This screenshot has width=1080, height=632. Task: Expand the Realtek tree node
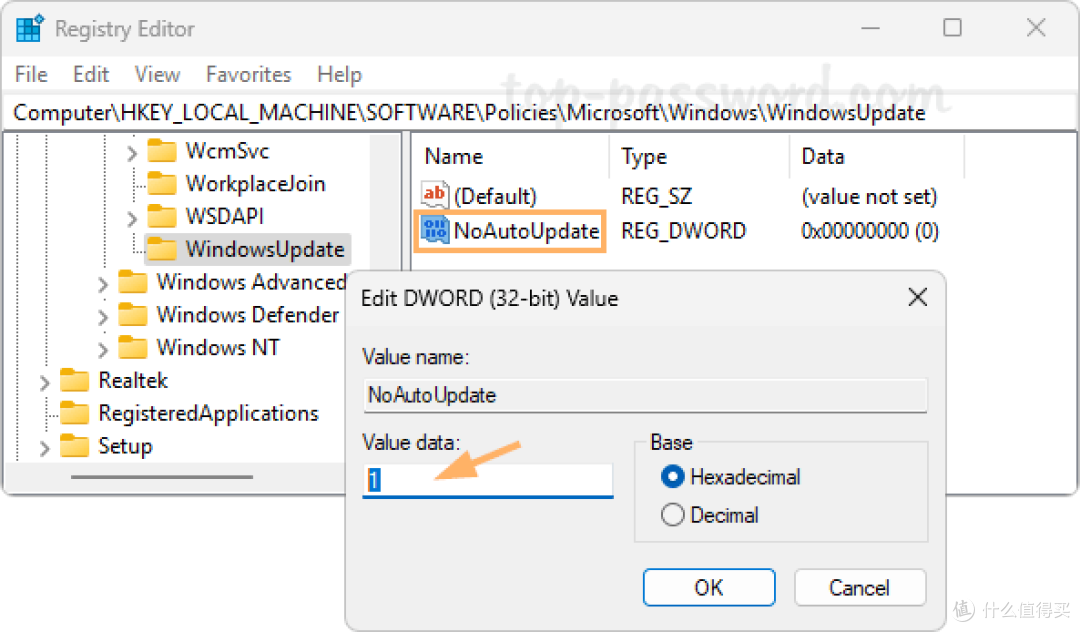[x=44, y=382]
